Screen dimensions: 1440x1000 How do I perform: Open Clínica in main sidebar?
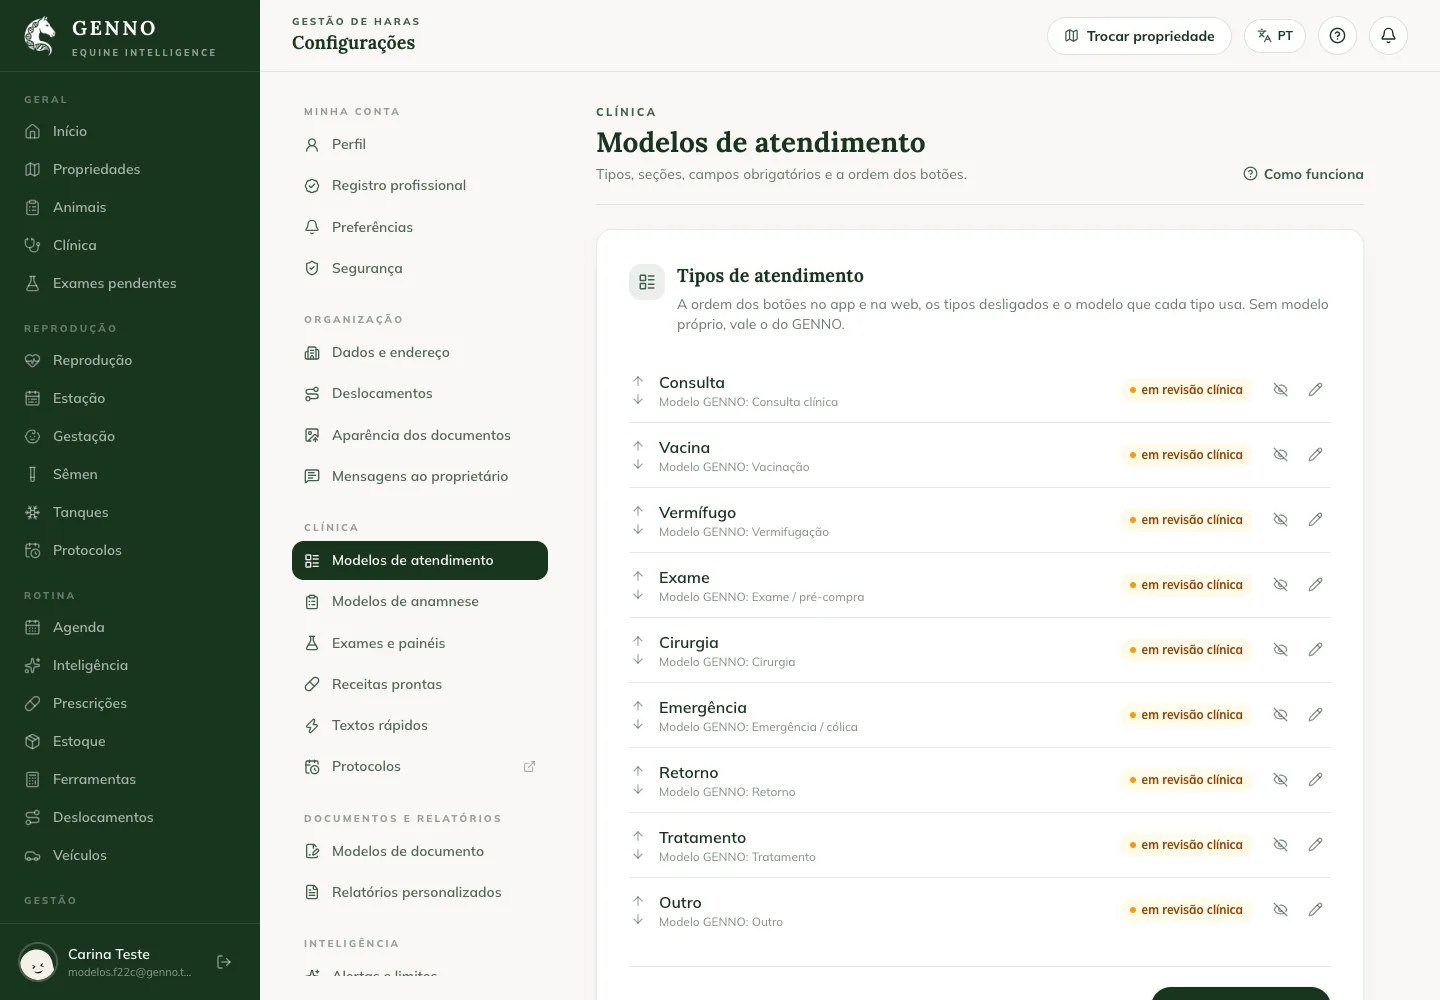pos(130,245)
